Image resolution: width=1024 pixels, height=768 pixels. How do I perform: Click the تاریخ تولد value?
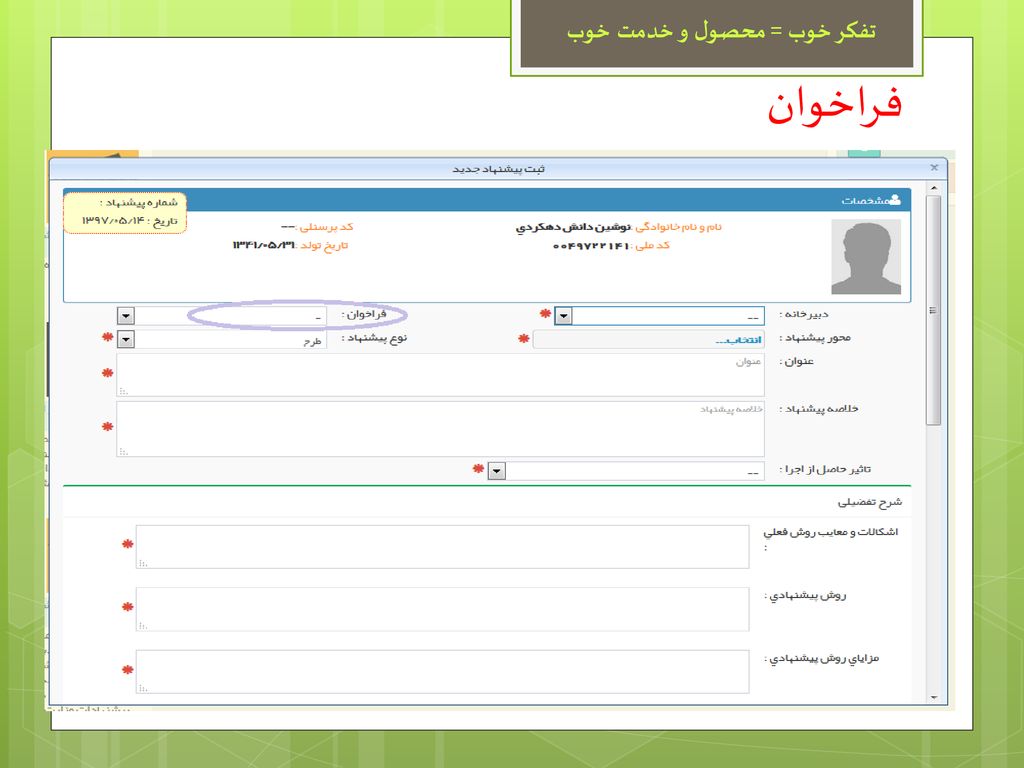click(264, 246)
